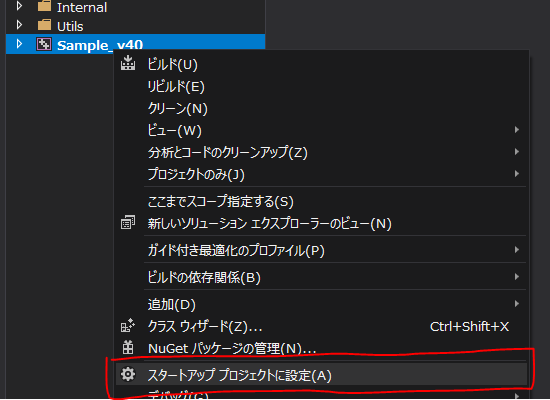This screenshot has height=400, width=550.
Task: Click the new Solution Explorer view icon
Action: tap(128, 222)
